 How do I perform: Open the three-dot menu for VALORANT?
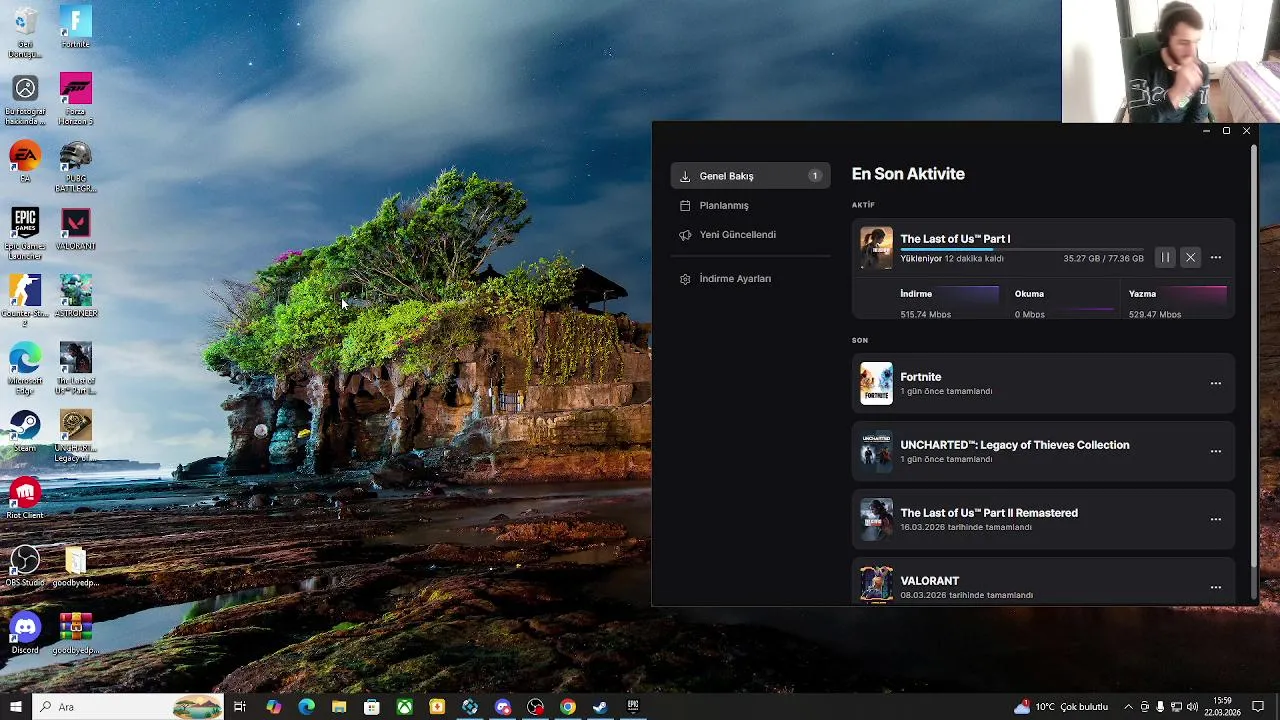pyautogui.click(x=1216, y=587)
